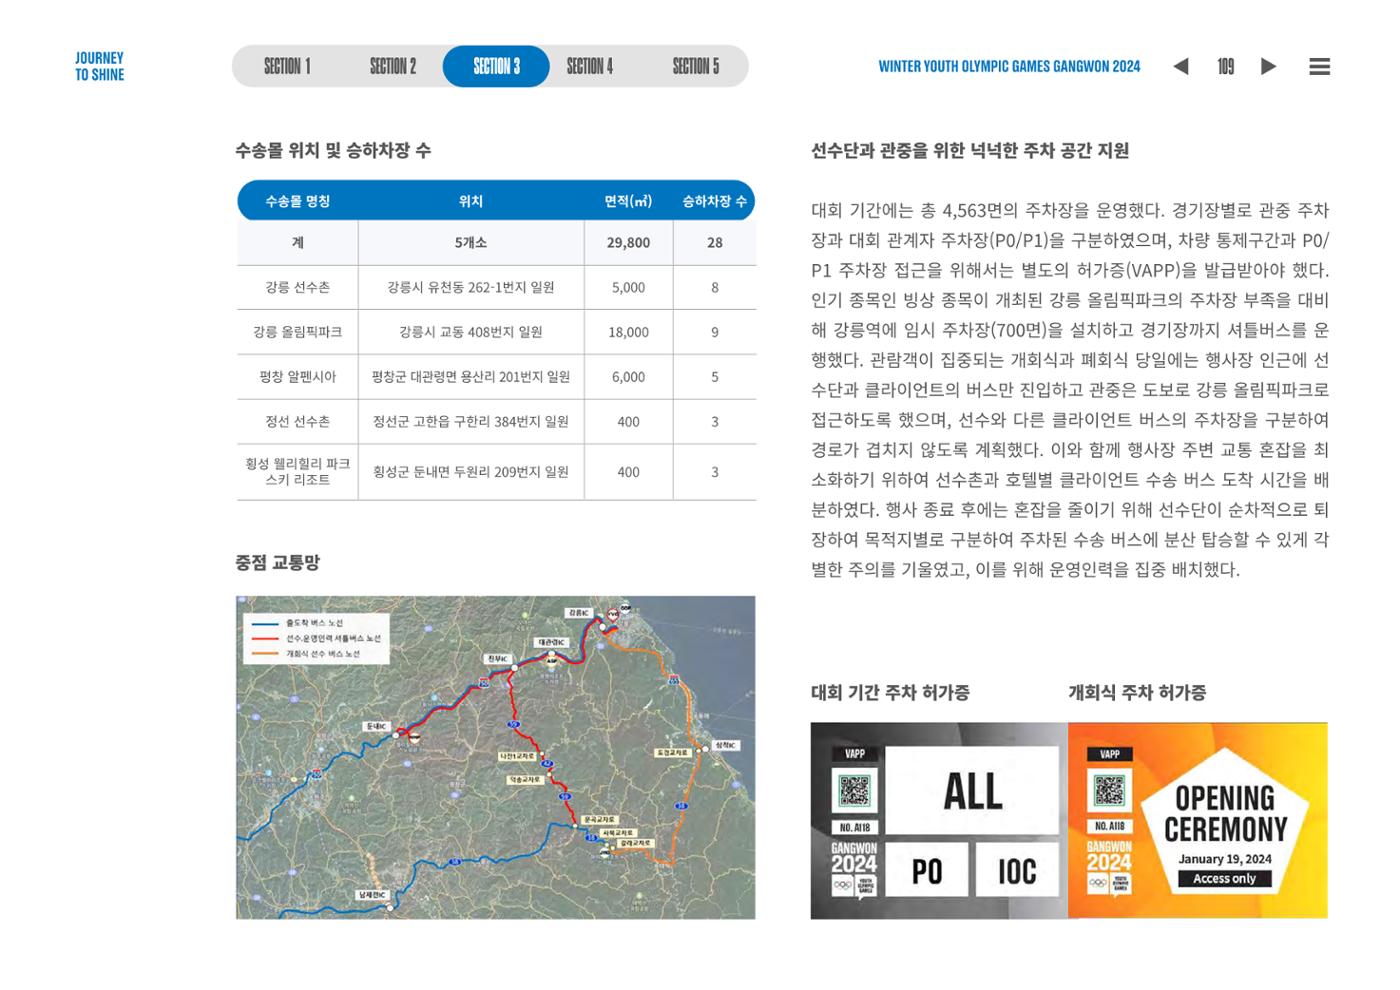Click 평창군 대관령면 용산리 201번지 일원 address

coord(471,377)
